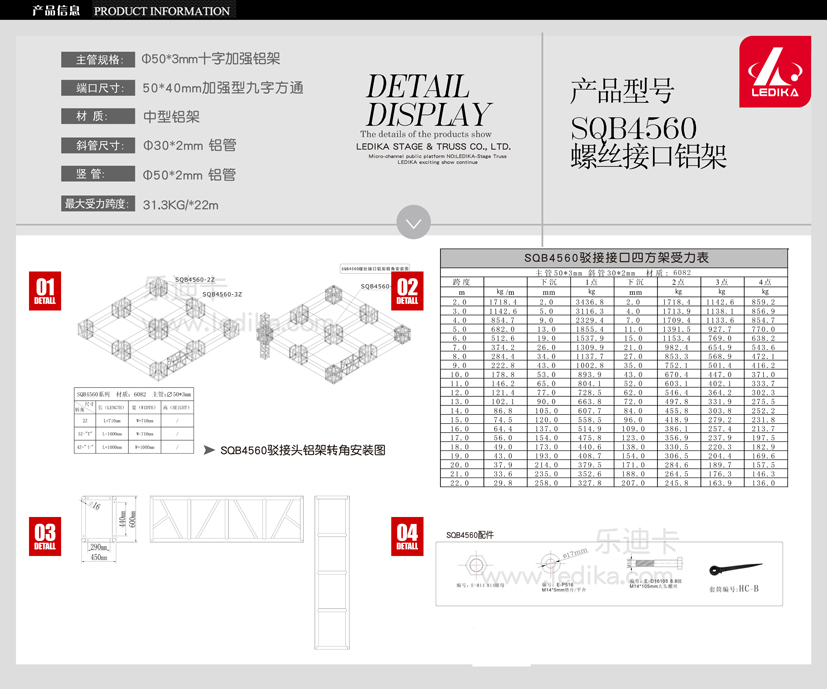
Task: Click the value "Φ30*2mm 铝管"
Action: click(x=189, y=145)
